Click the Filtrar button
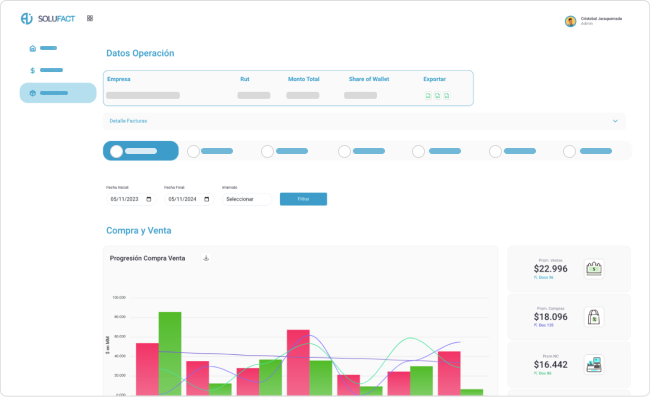 point(303,199)
